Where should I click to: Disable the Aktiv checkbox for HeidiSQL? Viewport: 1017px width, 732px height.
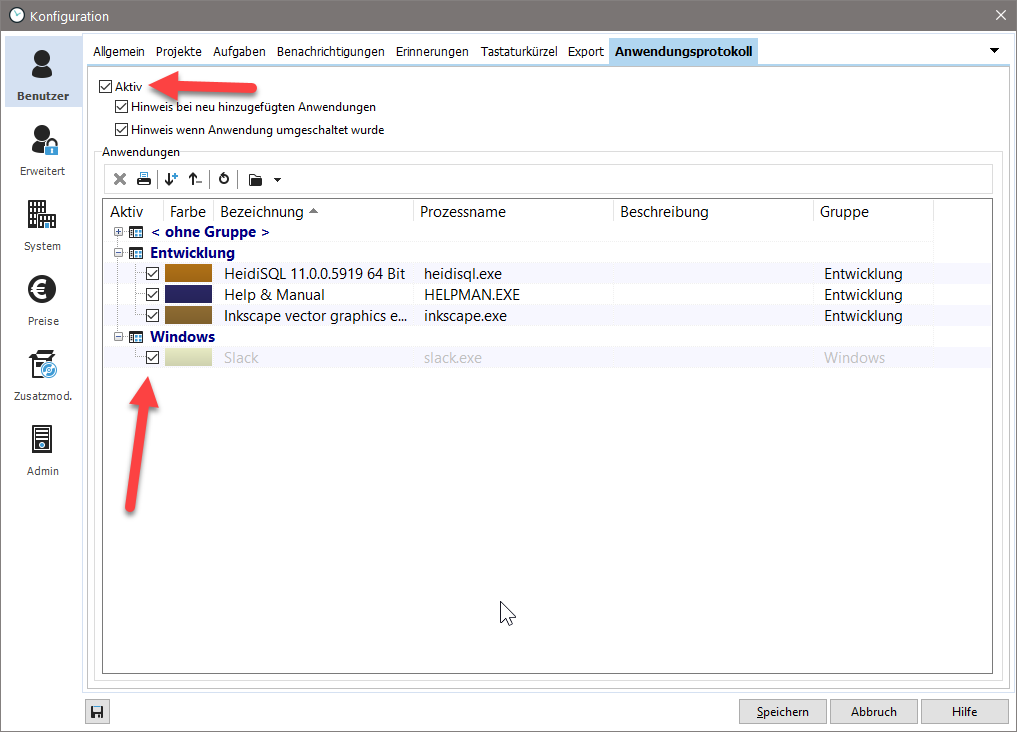pos(153,274)
